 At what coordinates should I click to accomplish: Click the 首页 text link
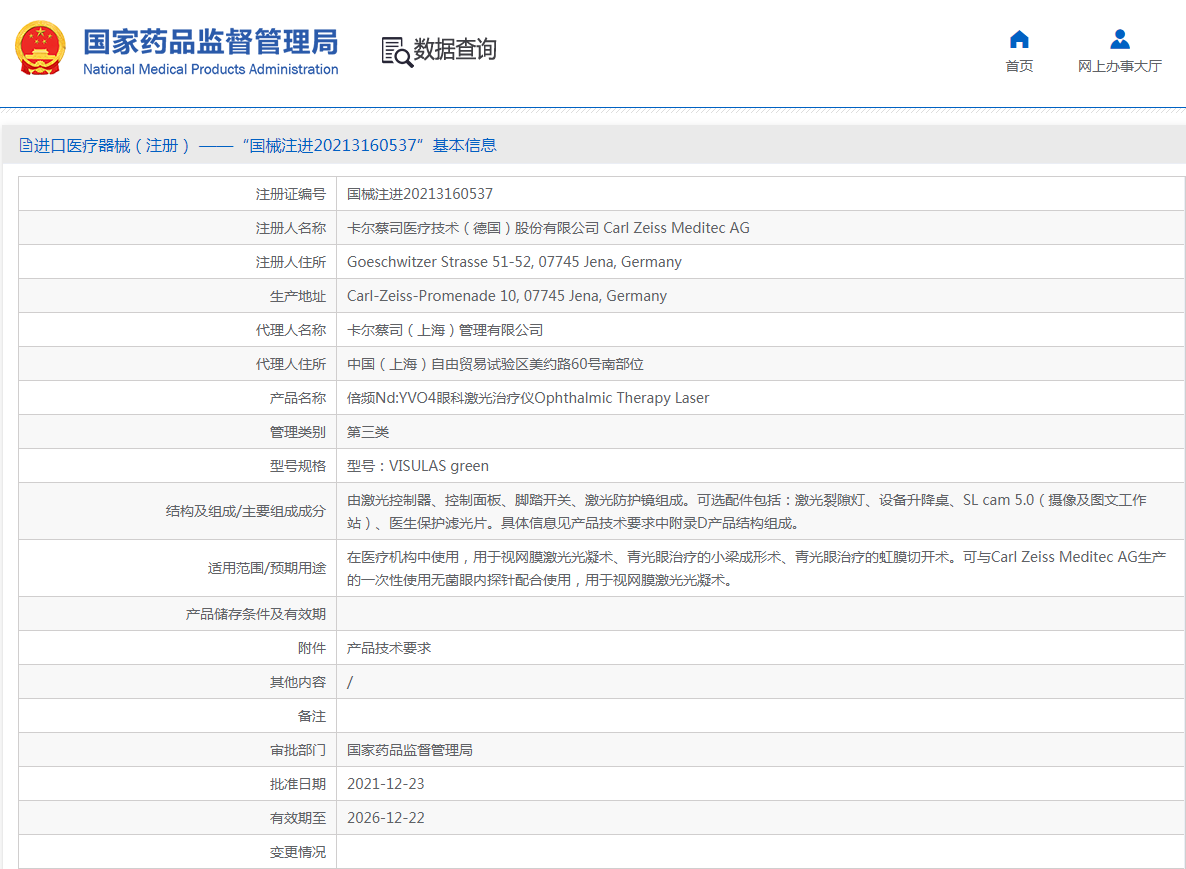click(x=1019, y=67)
